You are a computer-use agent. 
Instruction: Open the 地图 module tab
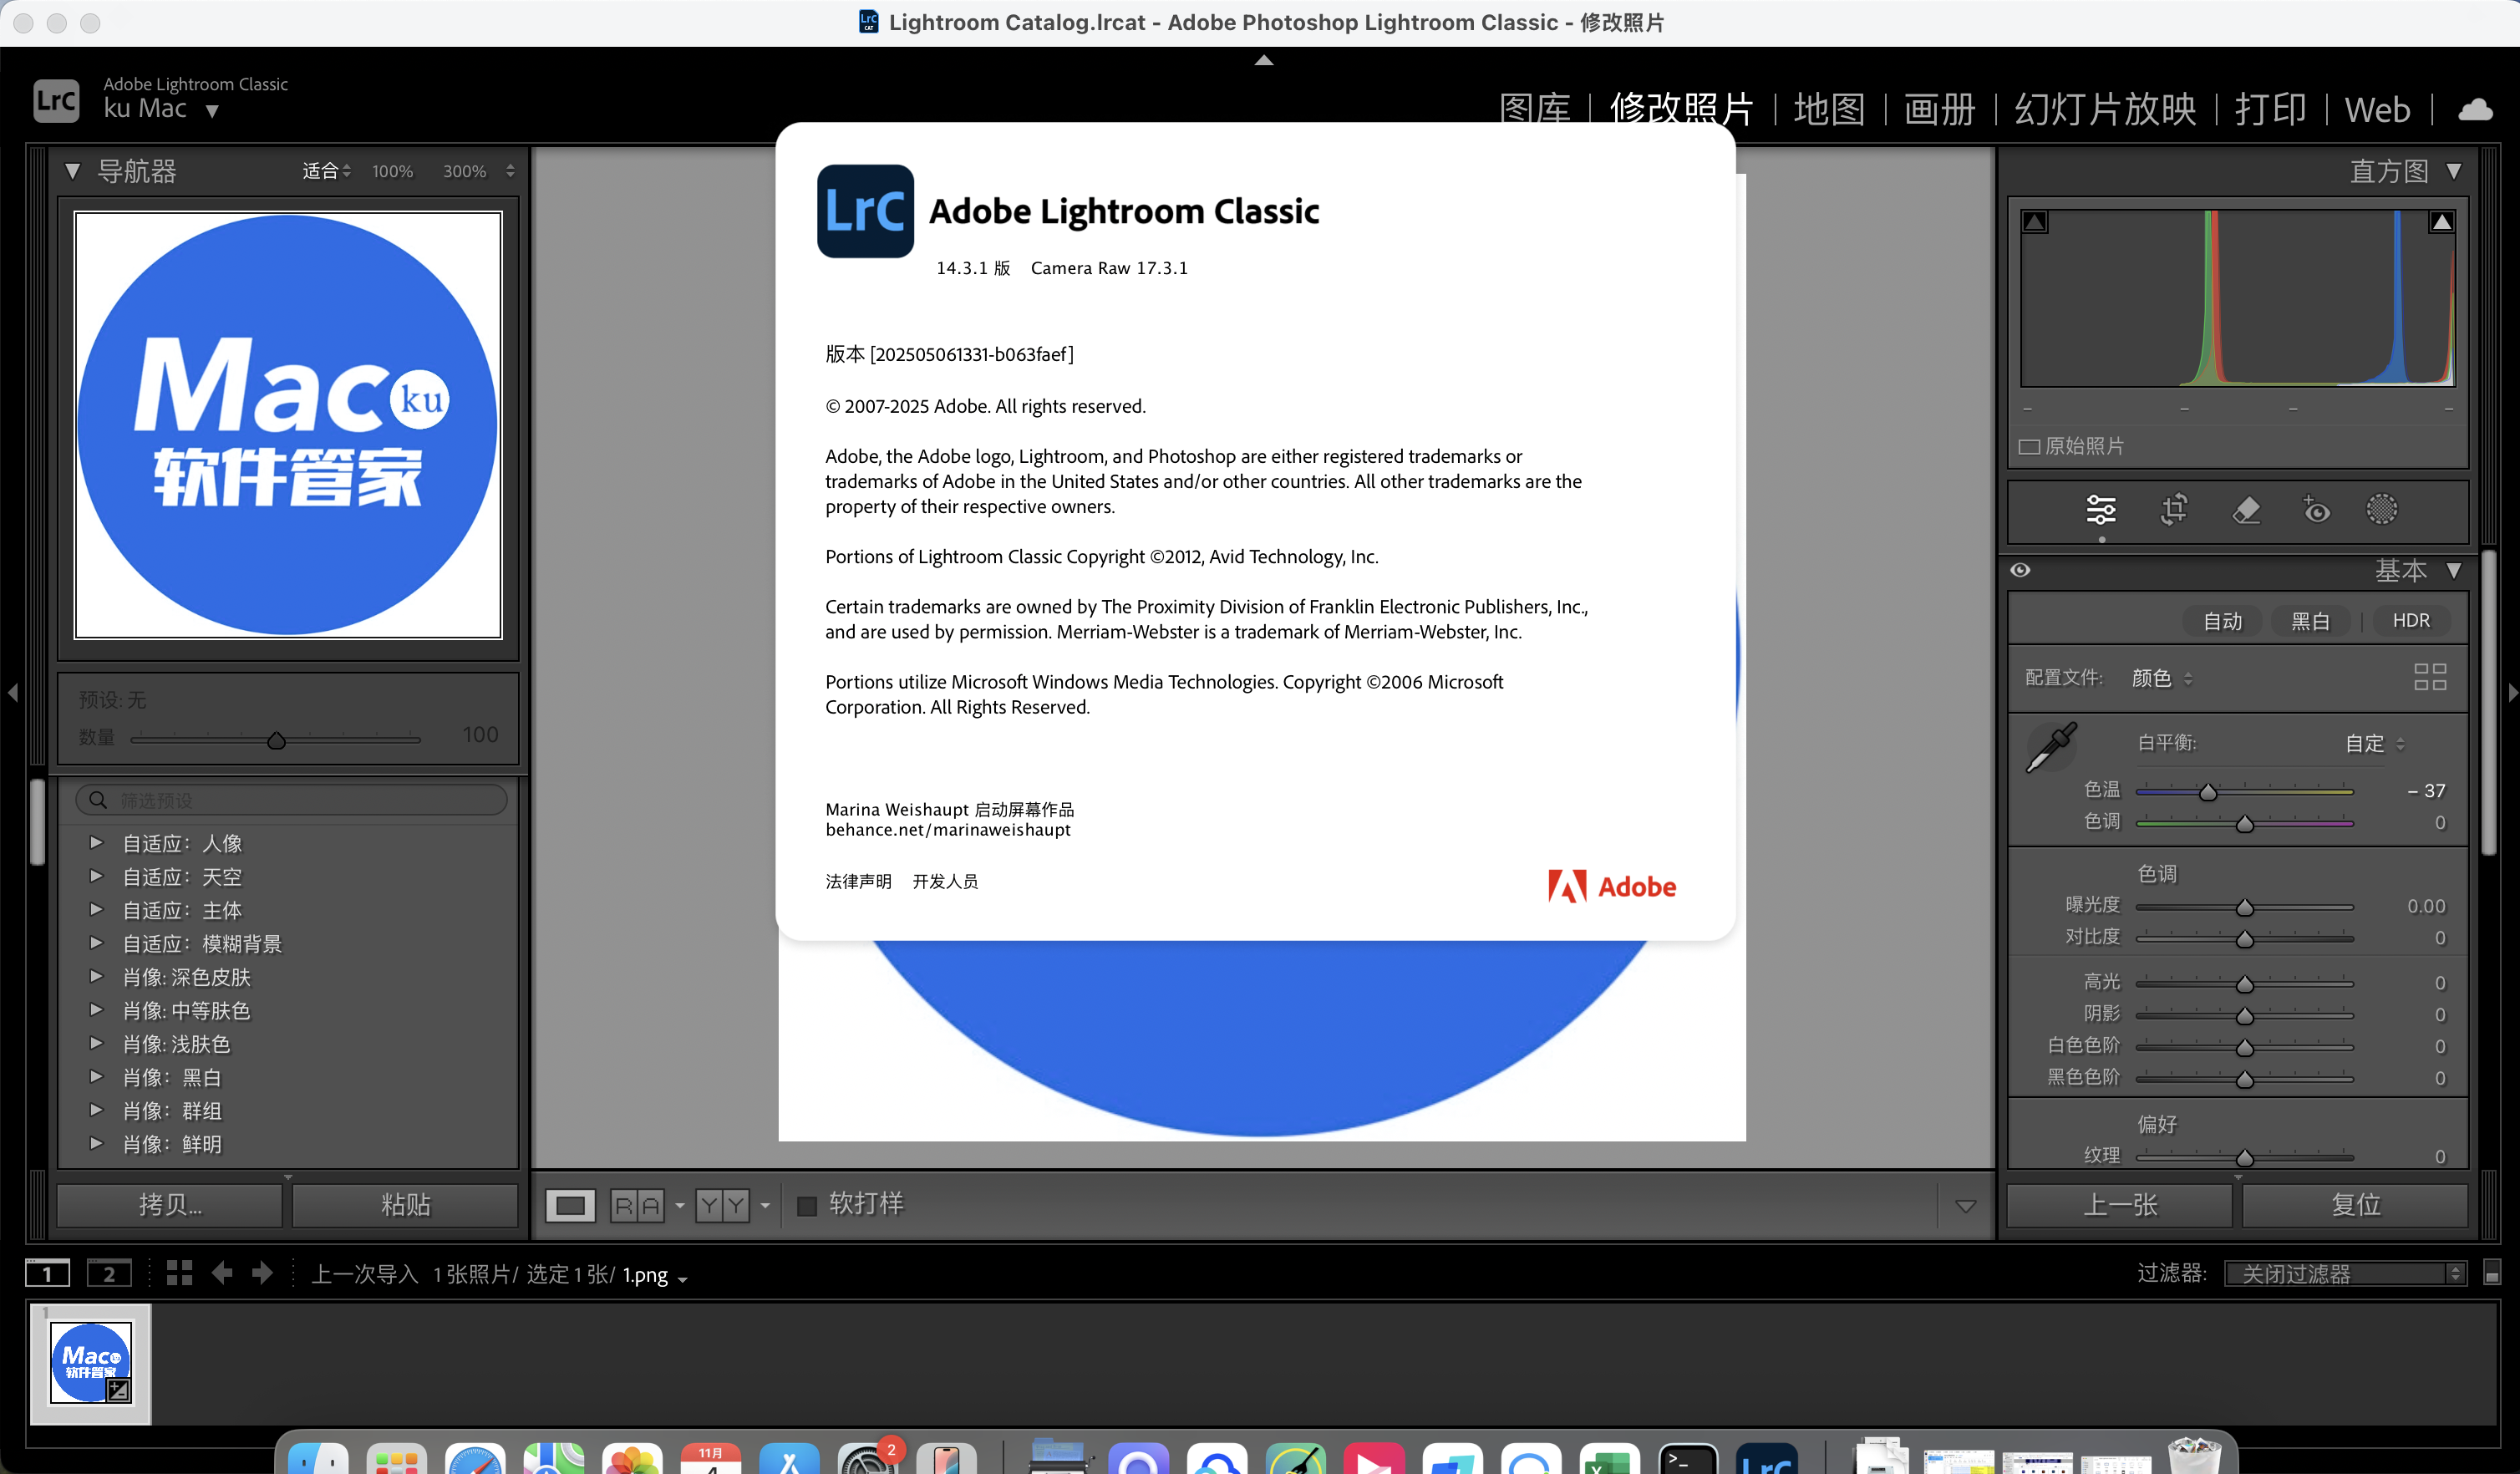pos(1828,109)
